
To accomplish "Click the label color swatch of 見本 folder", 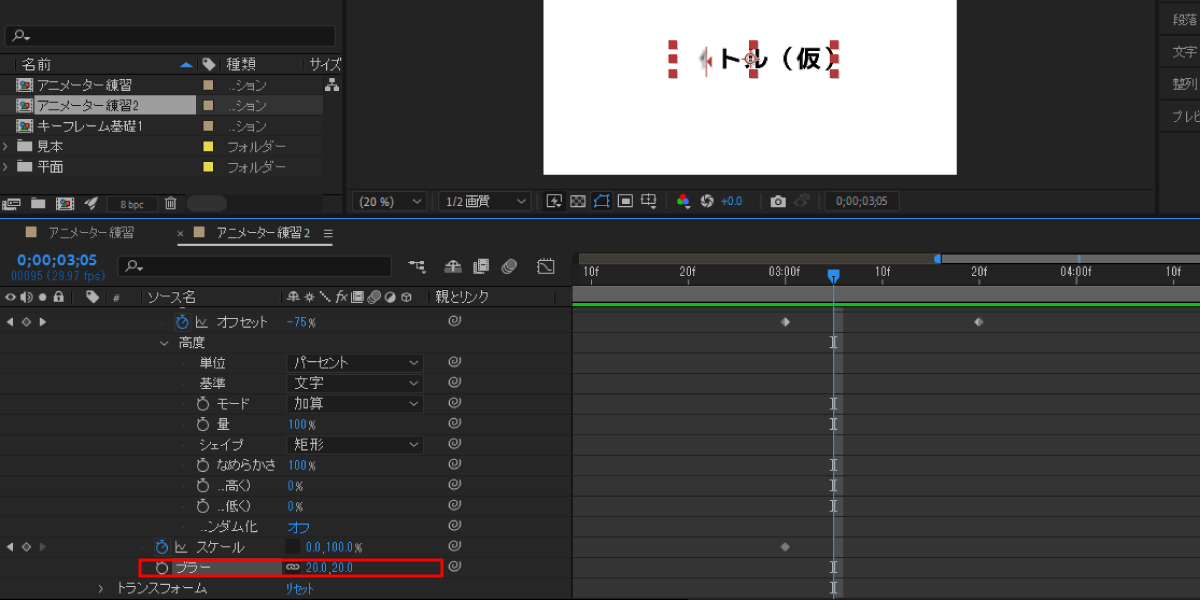I will (x=208, y=146).
